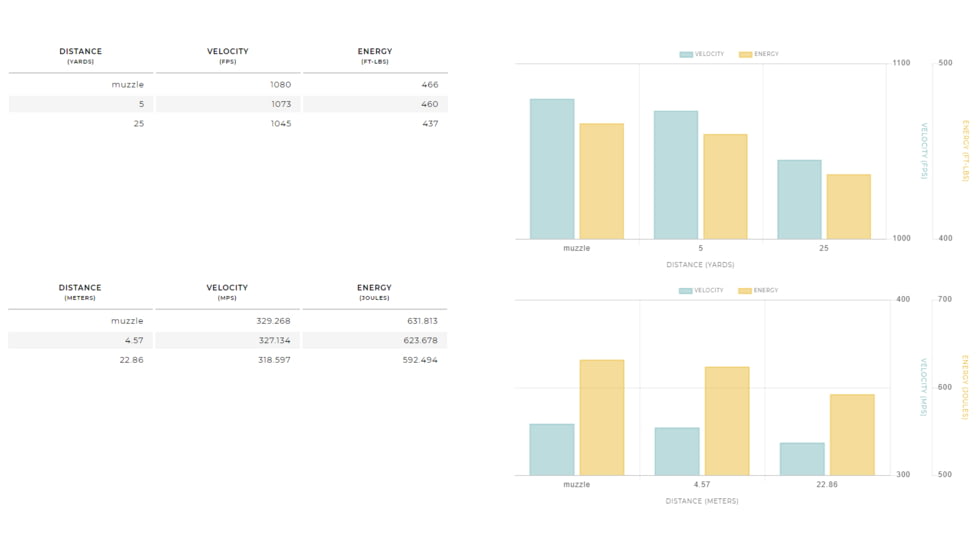Select the 4.57 meter energy bar
Screen dimensions: 978x550
[x=727, y=421]
